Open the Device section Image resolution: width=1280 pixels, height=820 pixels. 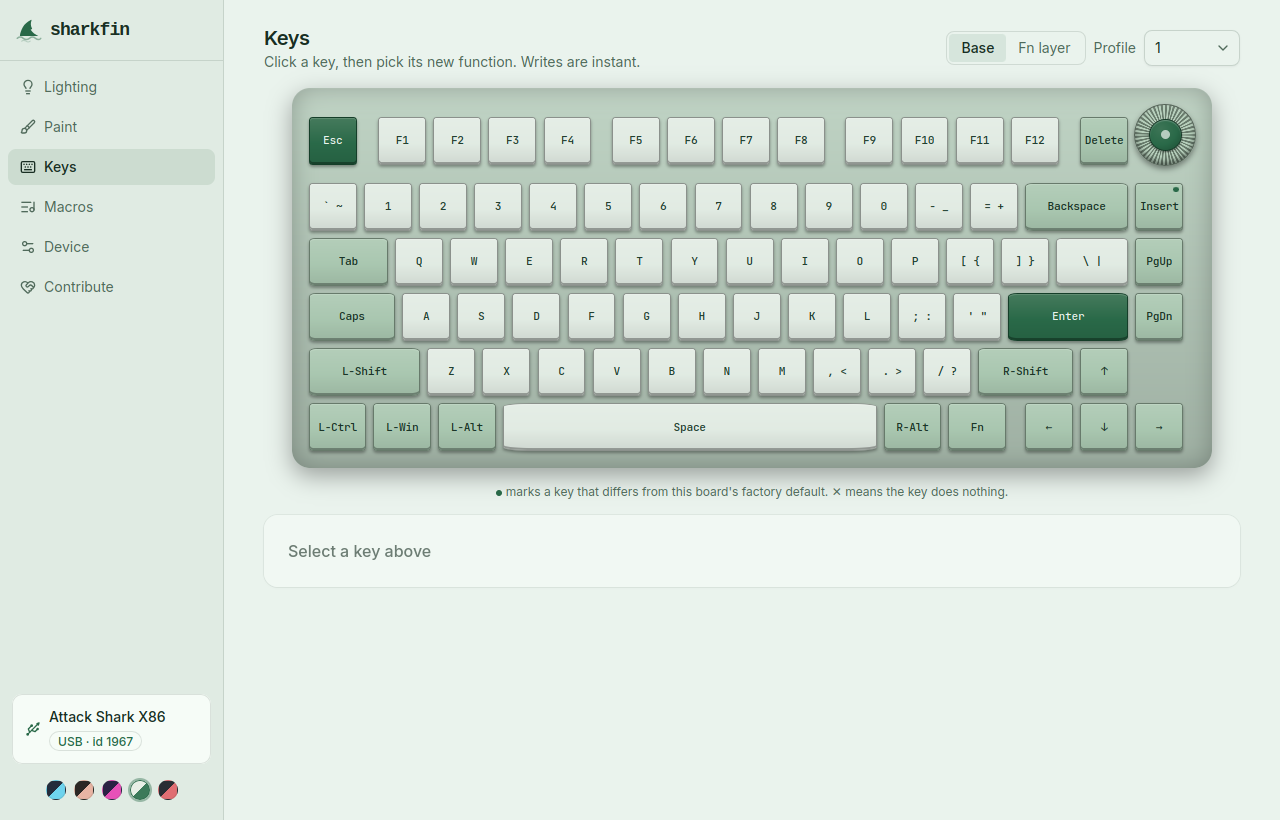111,247
